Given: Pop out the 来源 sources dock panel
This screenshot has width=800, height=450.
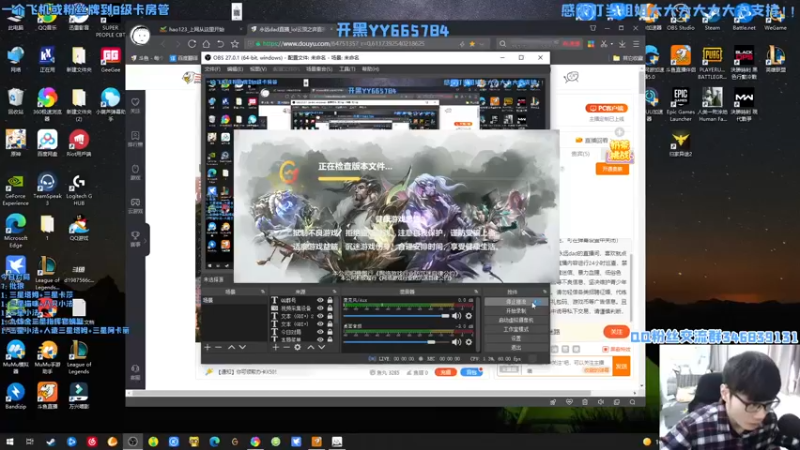Looking at the screenshot, I should [x=335, y=292].
